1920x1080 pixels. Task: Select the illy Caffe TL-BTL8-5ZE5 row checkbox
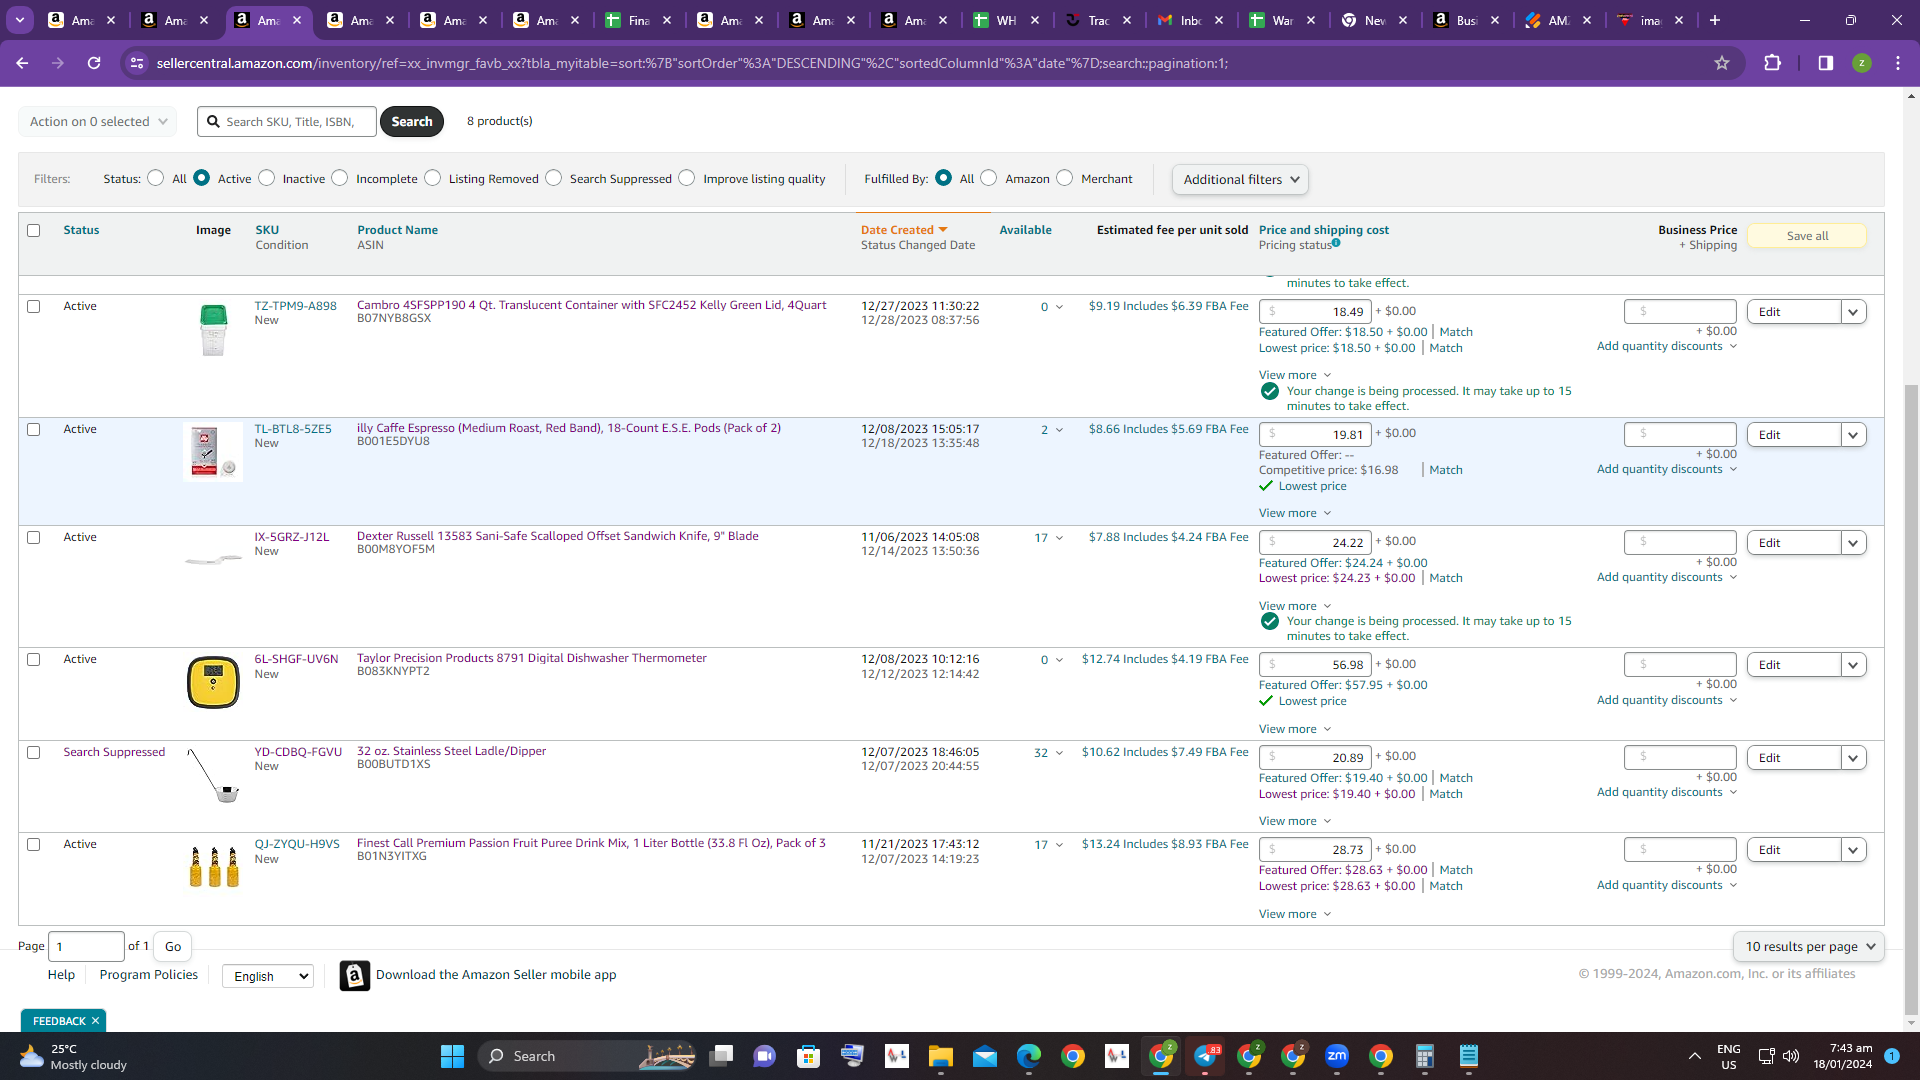(34, 429)
